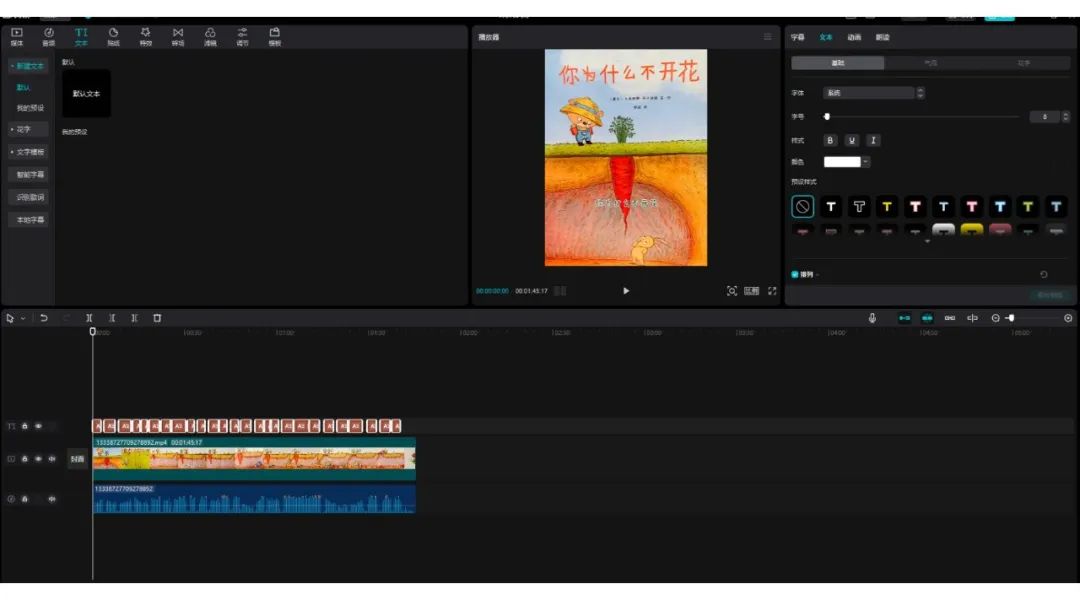Click the save preset button at the panel bottom

pos(1050,295)
